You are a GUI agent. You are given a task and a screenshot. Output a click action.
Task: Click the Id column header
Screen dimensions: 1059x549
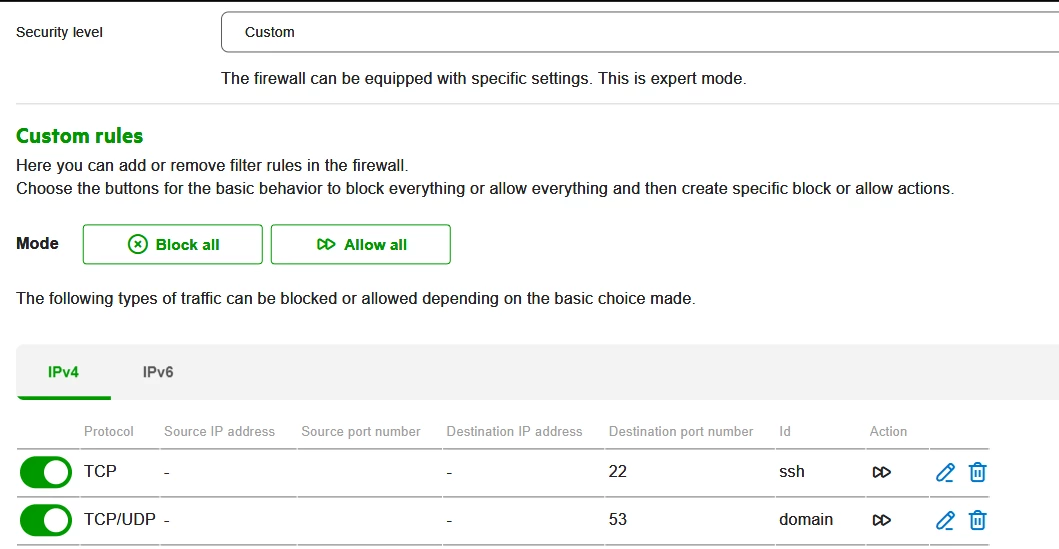coord(785,432)
